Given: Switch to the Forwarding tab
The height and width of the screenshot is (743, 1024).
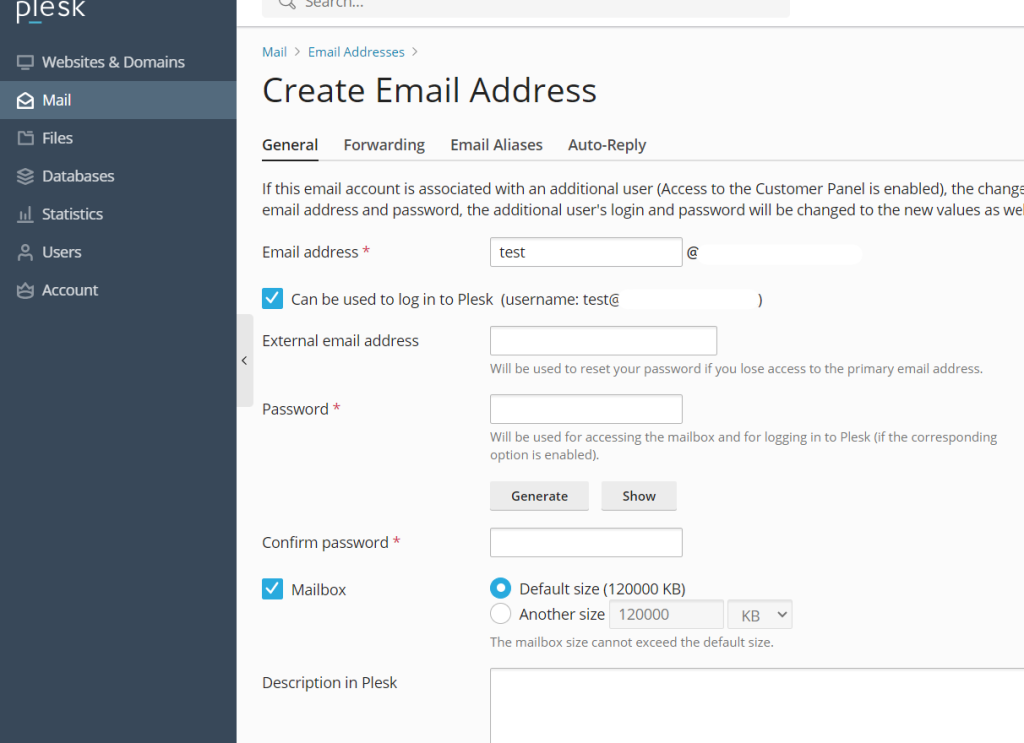Looking at the screenshot, I should tap(384, 145).
